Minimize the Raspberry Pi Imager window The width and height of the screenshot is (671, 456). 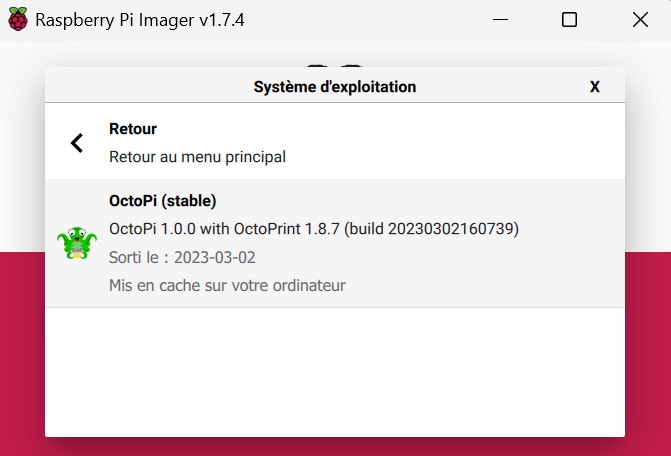tap(500, 20)
